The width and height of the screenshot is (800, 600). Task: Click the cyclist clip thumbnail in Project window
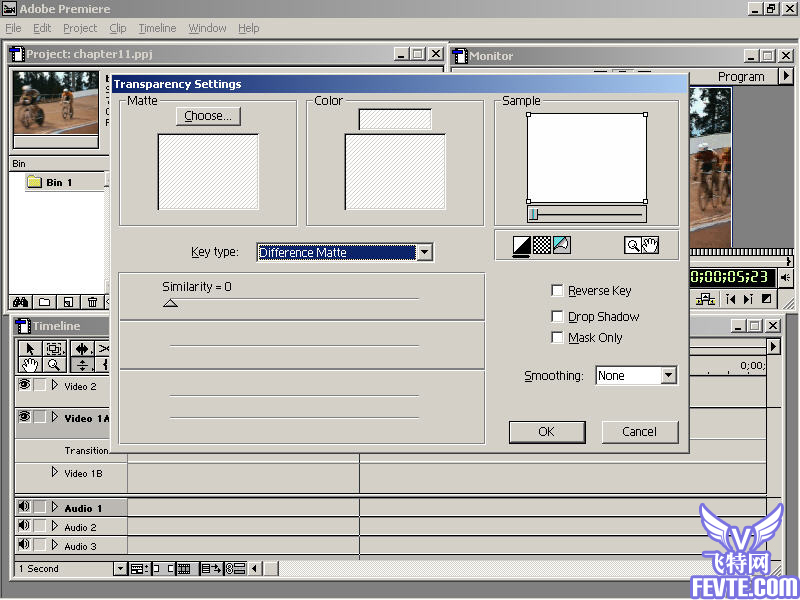click(56, 103)
